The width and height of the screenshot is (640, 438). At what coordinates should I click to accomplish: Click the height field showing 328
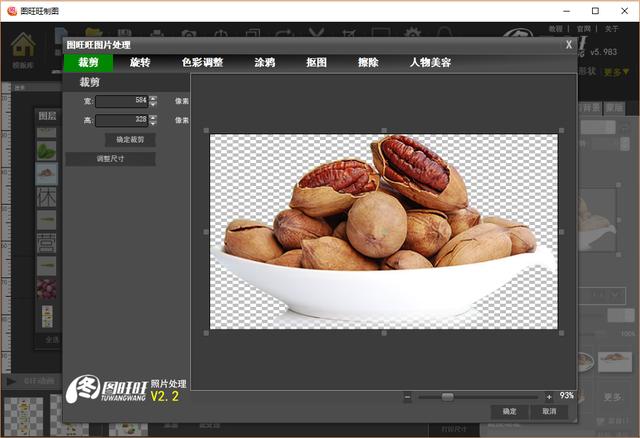pos(122,120)
